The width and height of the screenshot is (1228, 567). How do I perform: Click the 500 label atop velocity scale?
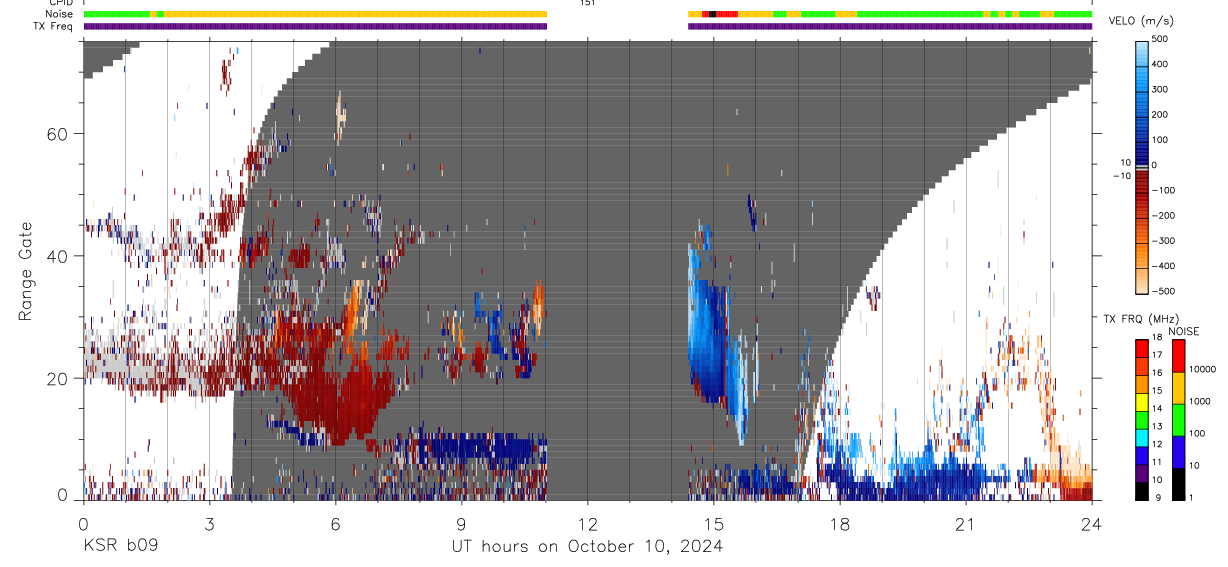tap(1161, 39)
